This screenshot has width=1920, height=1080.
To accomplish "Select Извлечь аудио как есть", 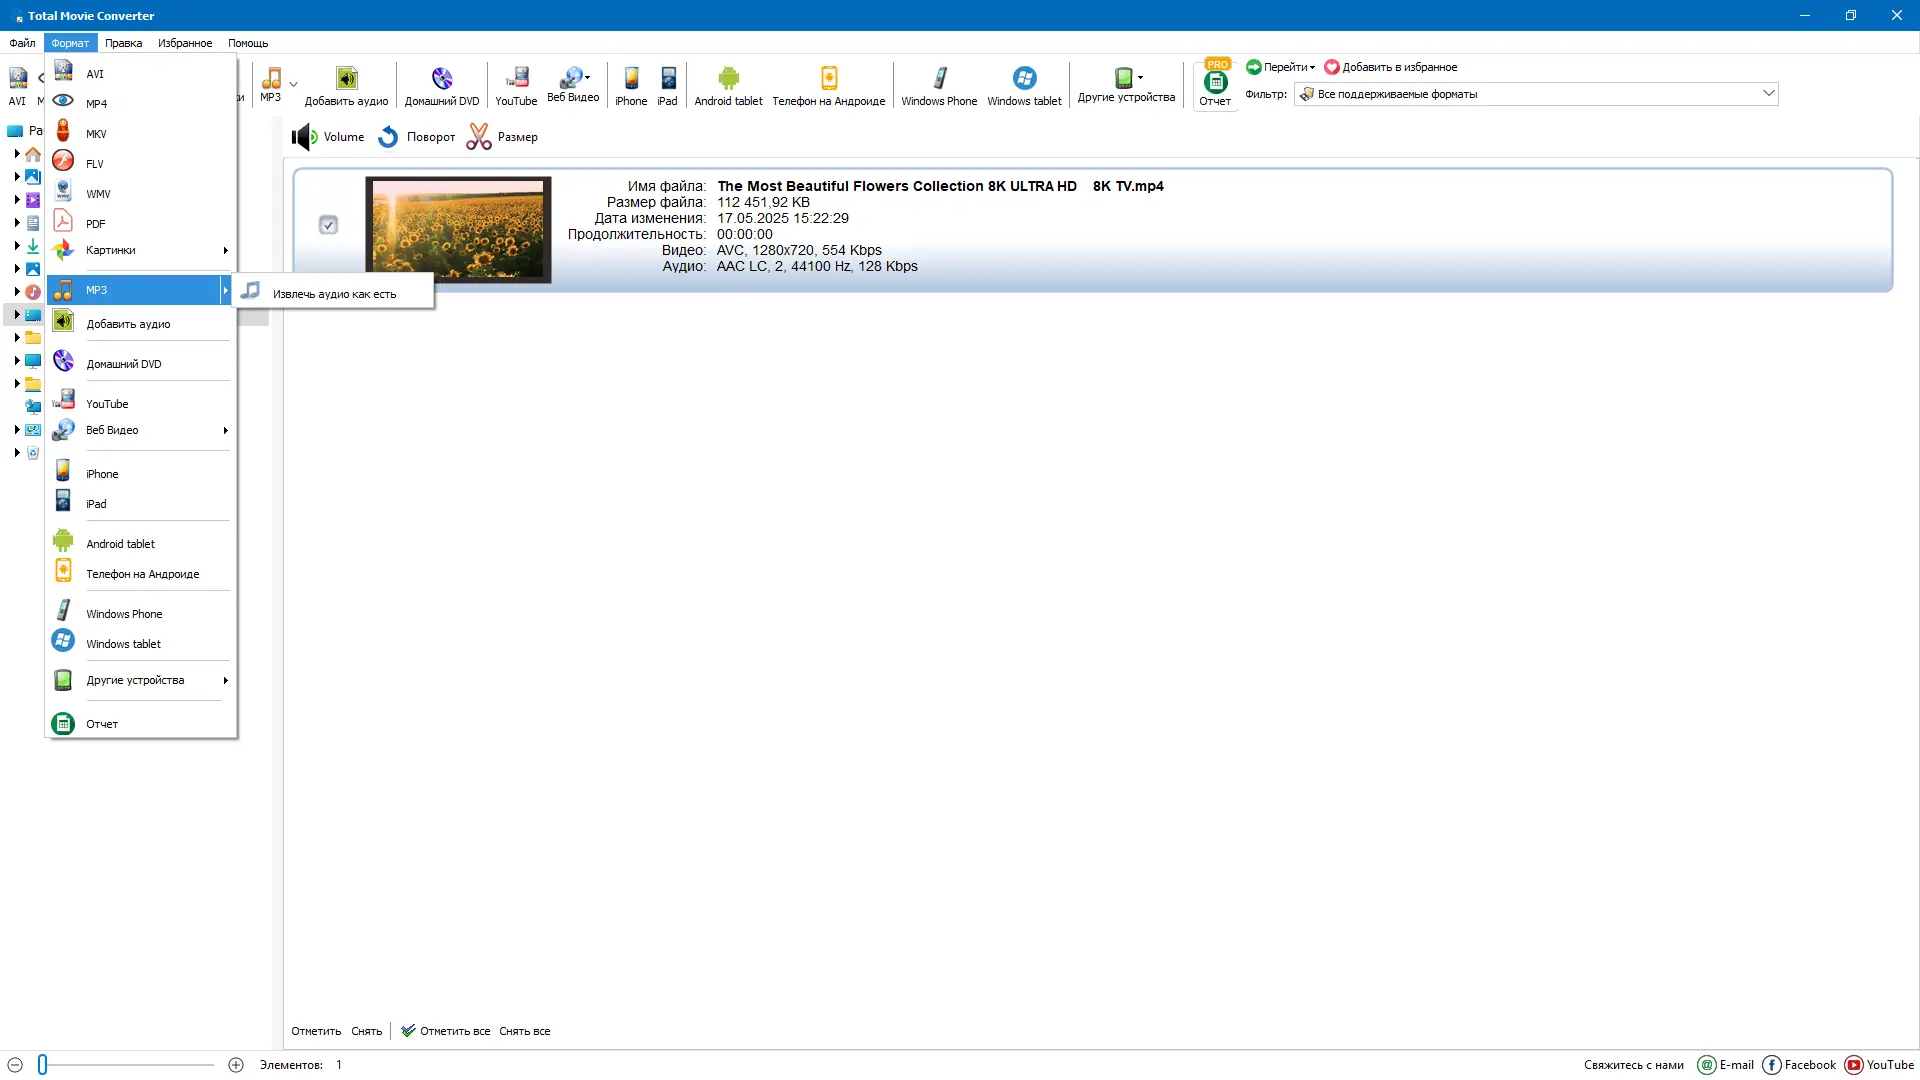I will (x=334, y=294).
